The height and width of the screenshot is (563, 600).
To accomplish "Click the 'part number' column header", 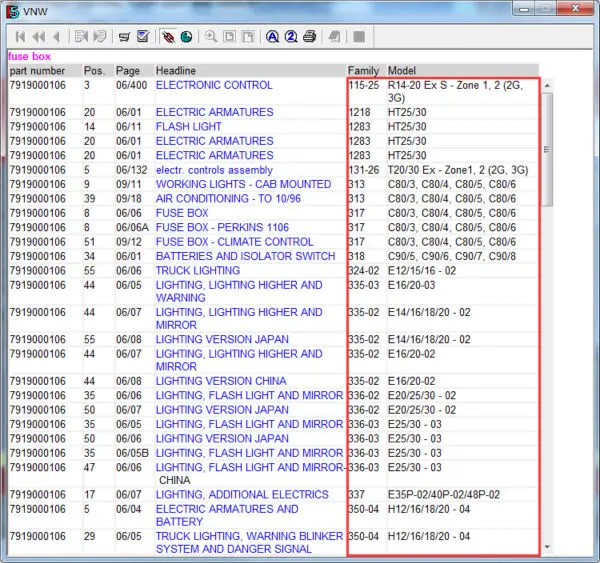I will click(x=37, y=71).
